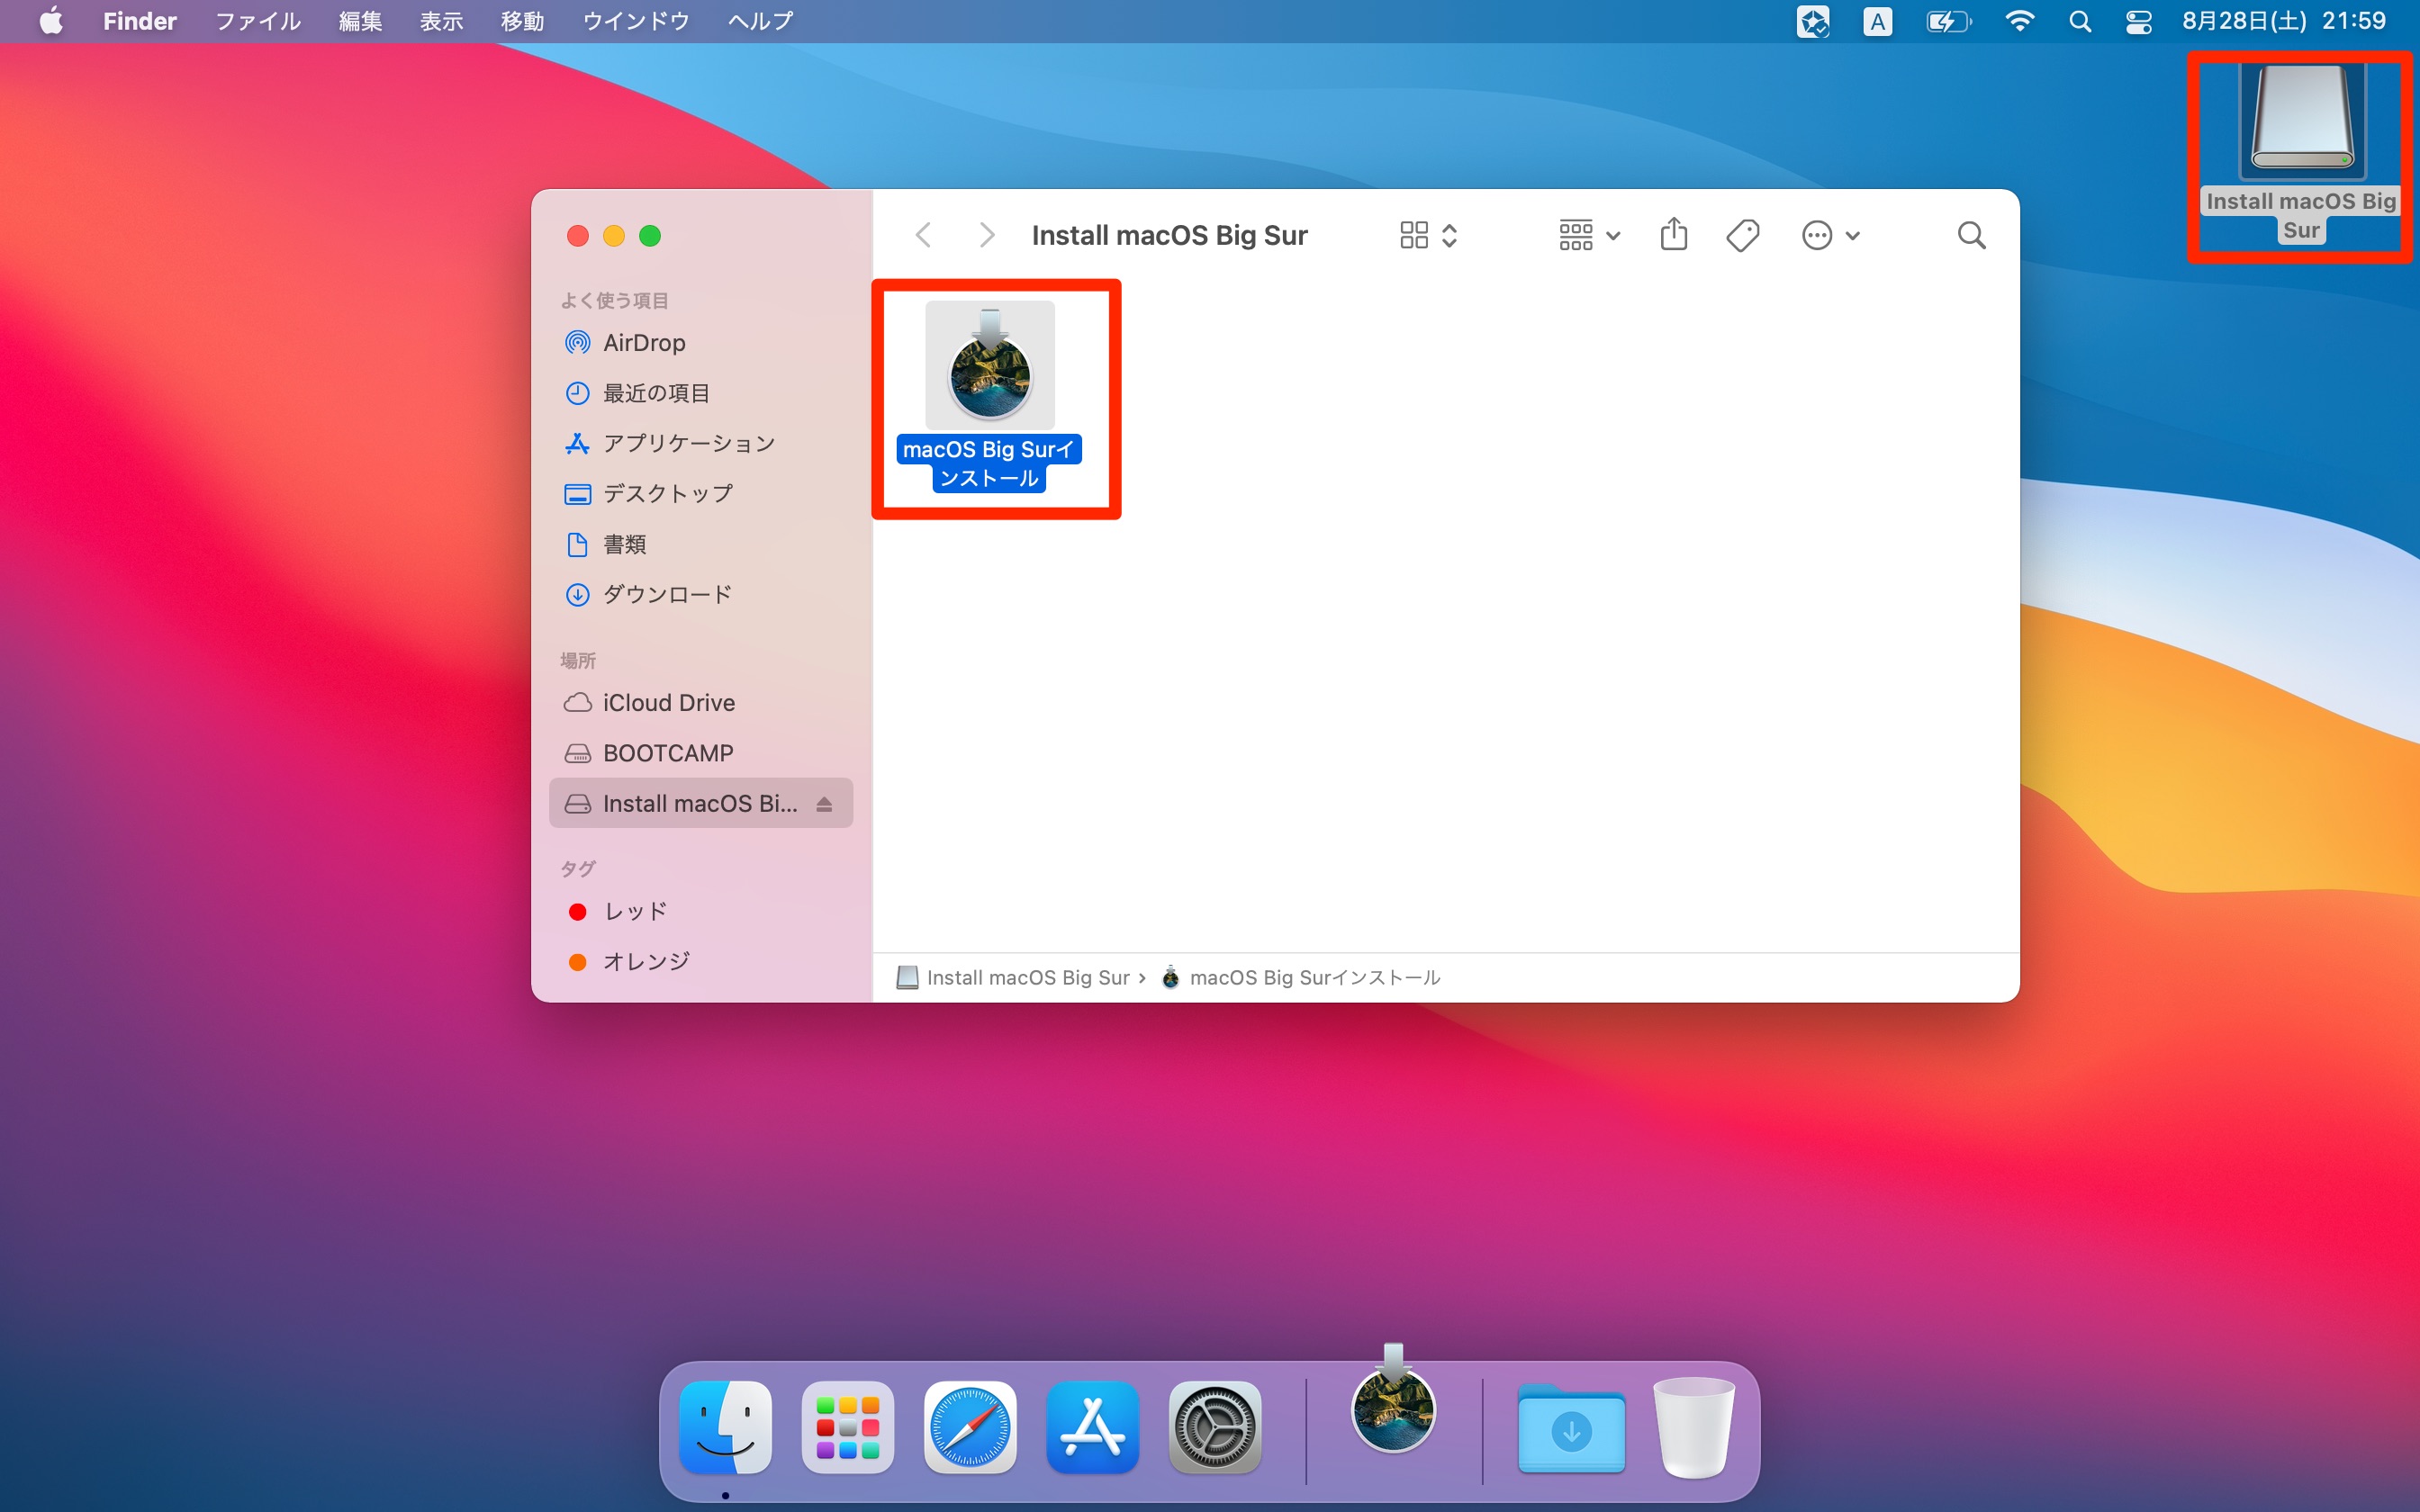The height and width of the screenshot is (1512, 2420).
Task: Open 書類 in the sidebar
Action: [700, 544]
